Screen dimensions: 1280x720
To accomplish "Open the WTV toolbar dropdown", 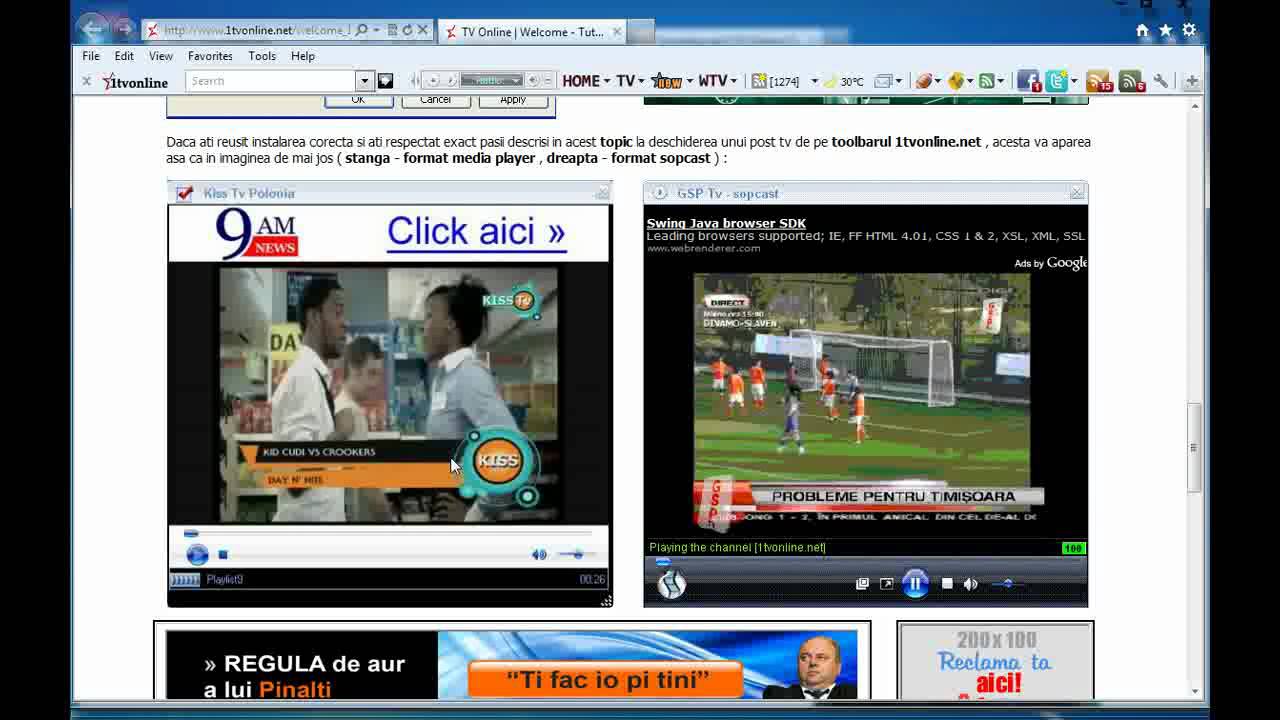I will [718, 81].
